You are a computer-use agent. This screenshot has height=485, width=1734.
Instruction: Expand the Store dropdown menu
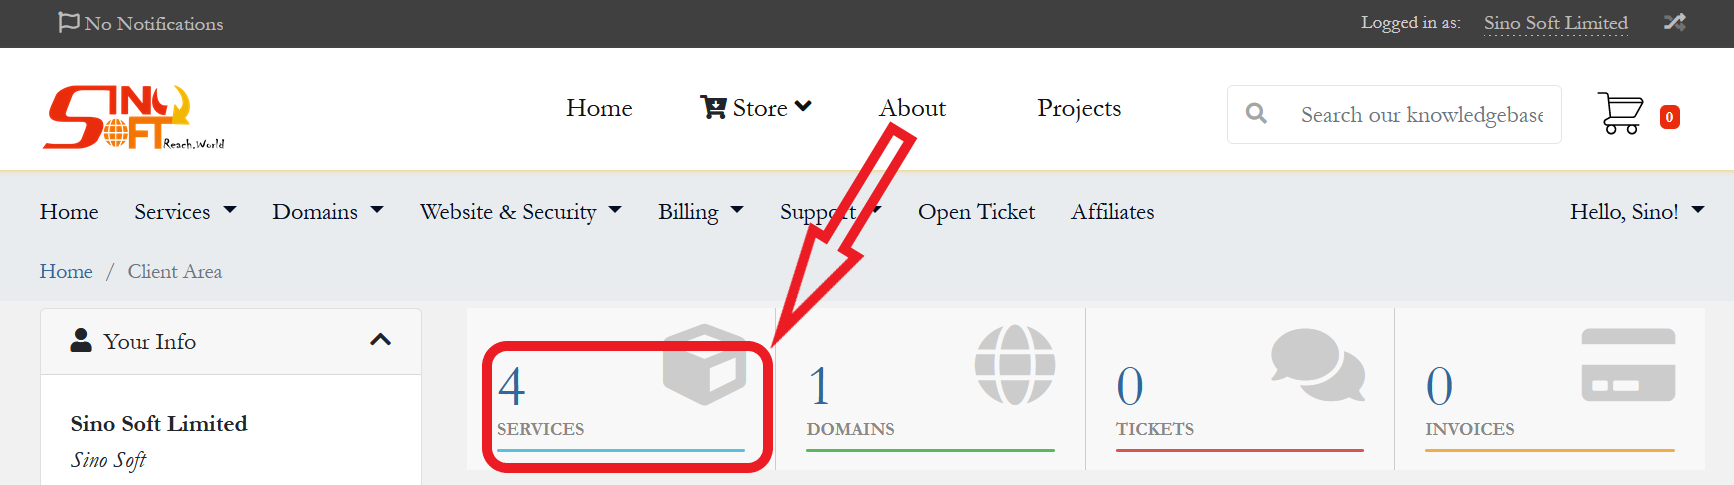coord(756,108)
